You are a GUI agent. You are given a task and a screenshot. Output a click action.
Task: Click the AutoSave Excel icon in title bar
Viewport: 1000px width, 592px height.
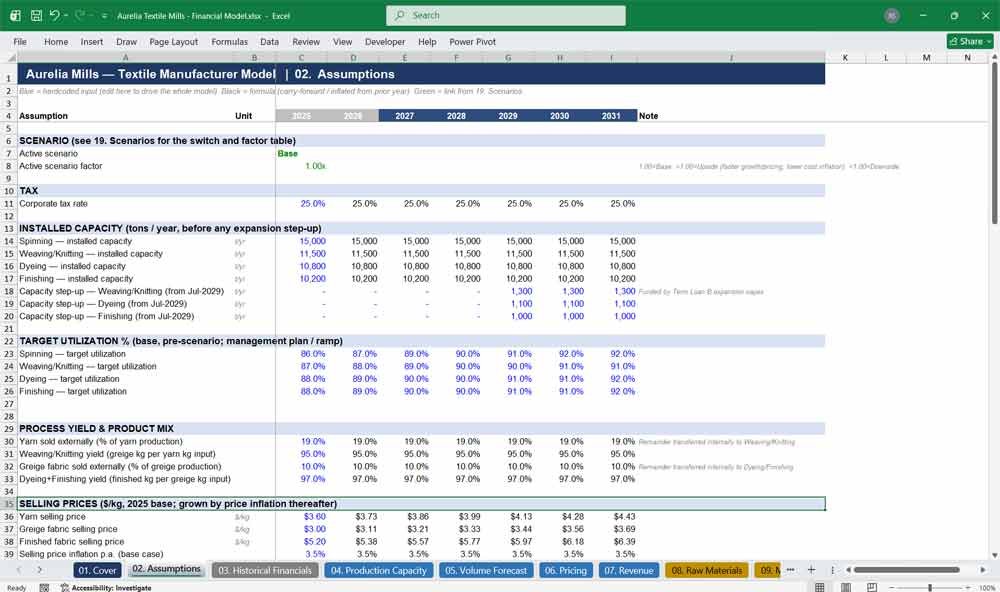click(x=15, y=15)
